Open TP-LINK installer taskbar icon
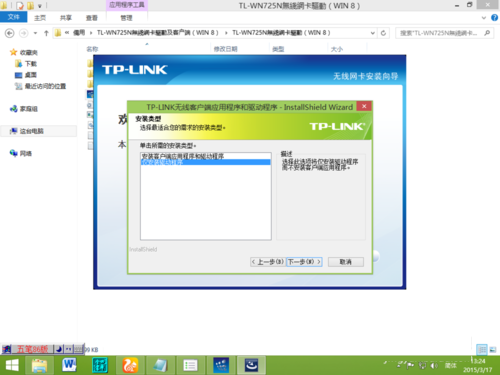Image resolution: width=500 pixels, height=375 pixels. click(251, 365)
